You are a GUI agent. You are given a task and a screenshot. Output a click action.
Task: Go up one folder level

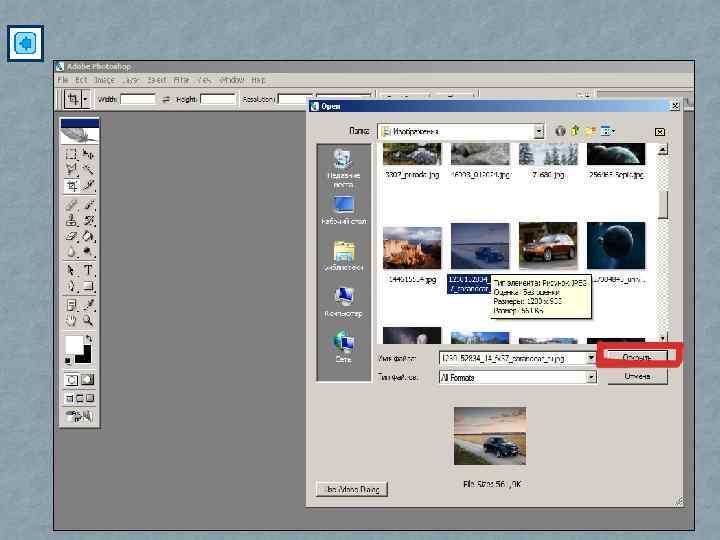(575, 131)
